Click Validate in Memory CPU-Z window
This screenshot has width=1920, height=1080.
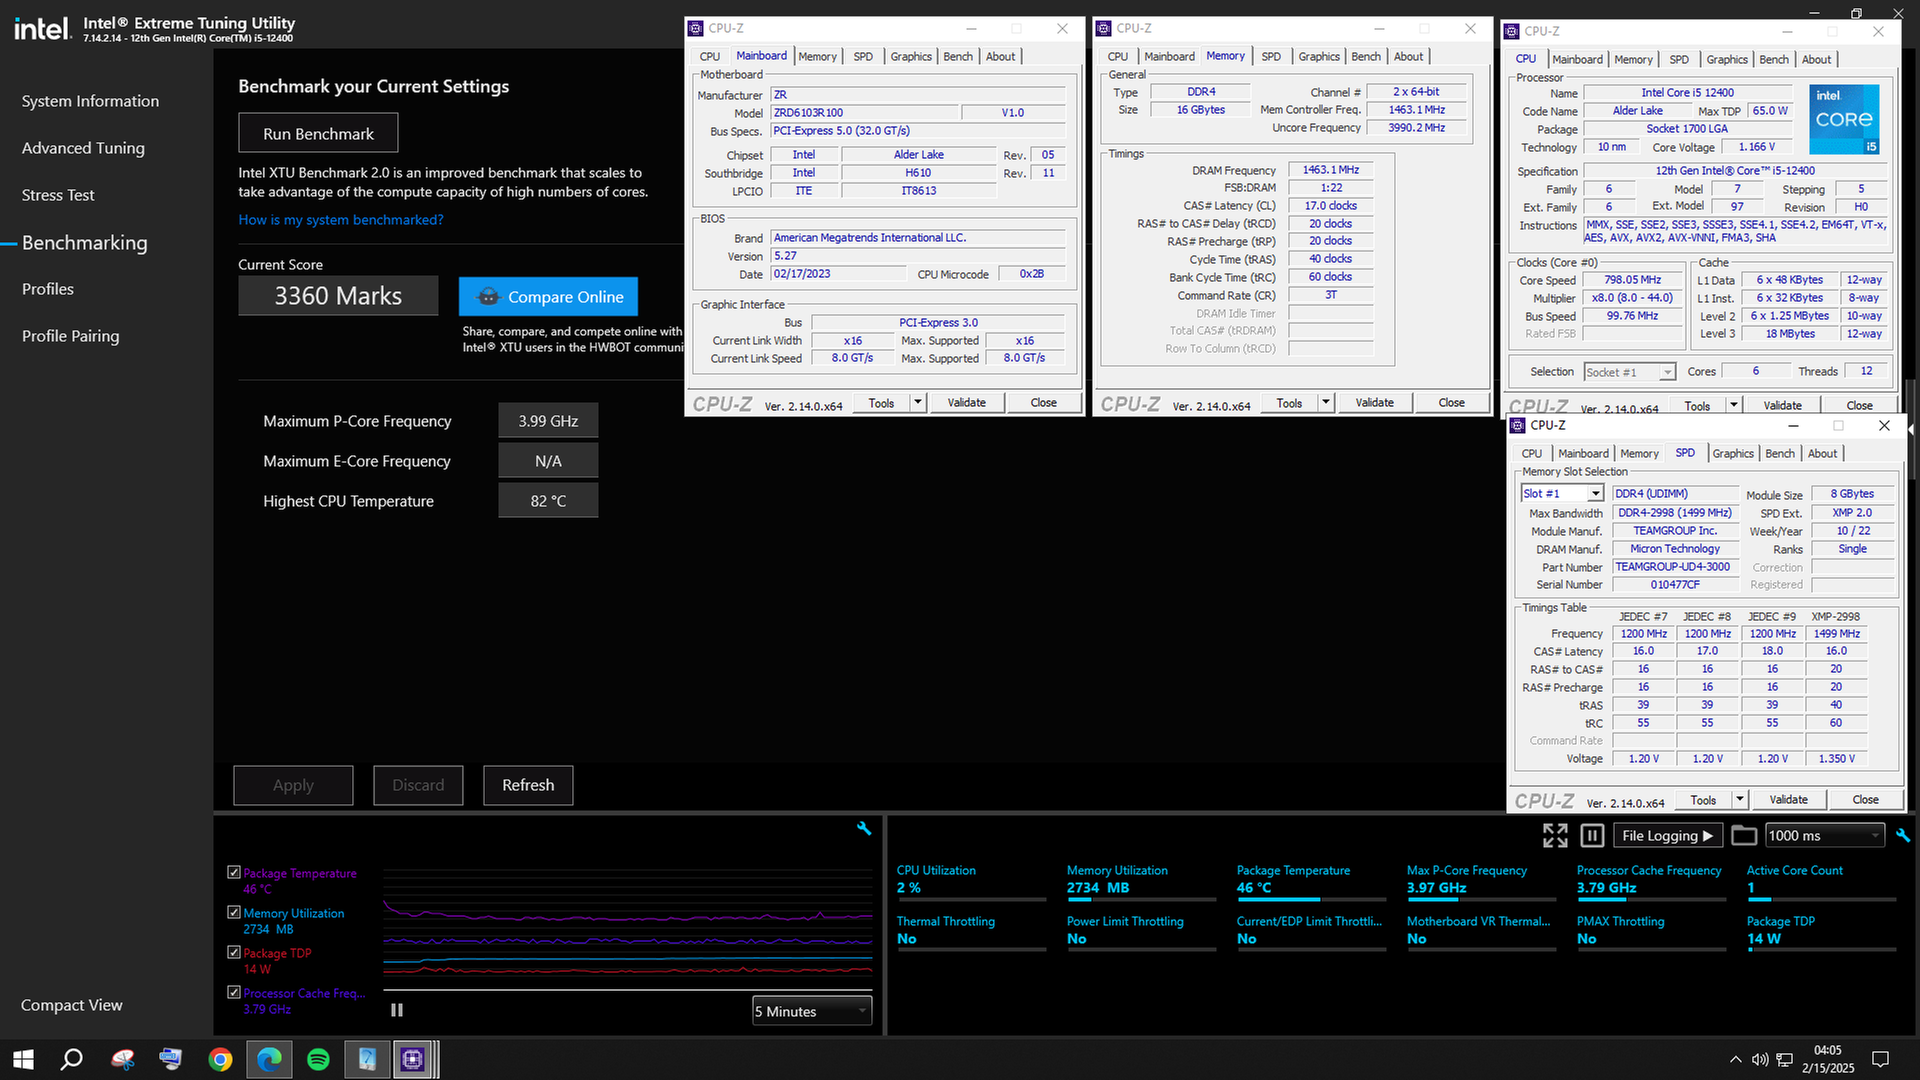click(x=1374, y=402)
